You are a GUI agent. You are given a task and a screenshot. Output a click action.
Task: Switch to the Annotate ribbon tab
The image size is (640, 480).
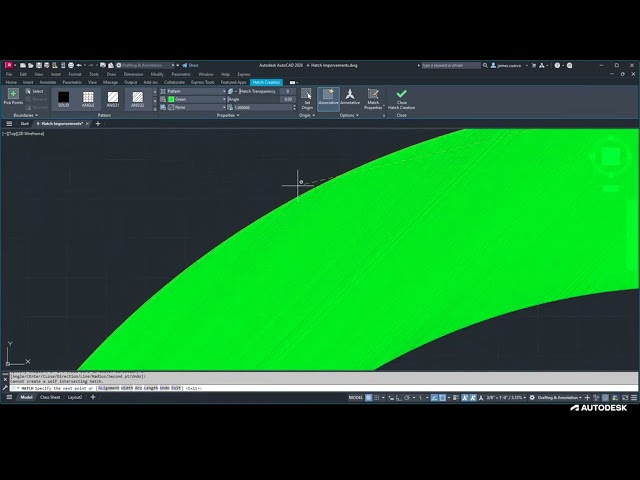(48, 82)
